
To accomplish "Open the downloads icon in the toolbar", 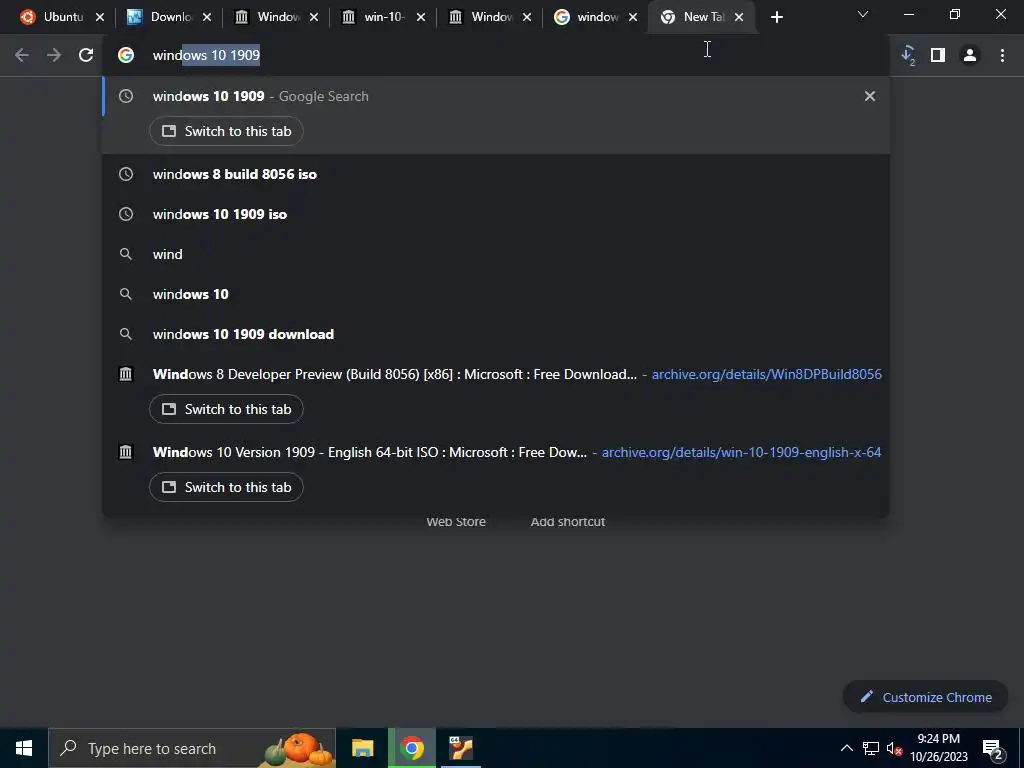I will click(x=908, y=56).
